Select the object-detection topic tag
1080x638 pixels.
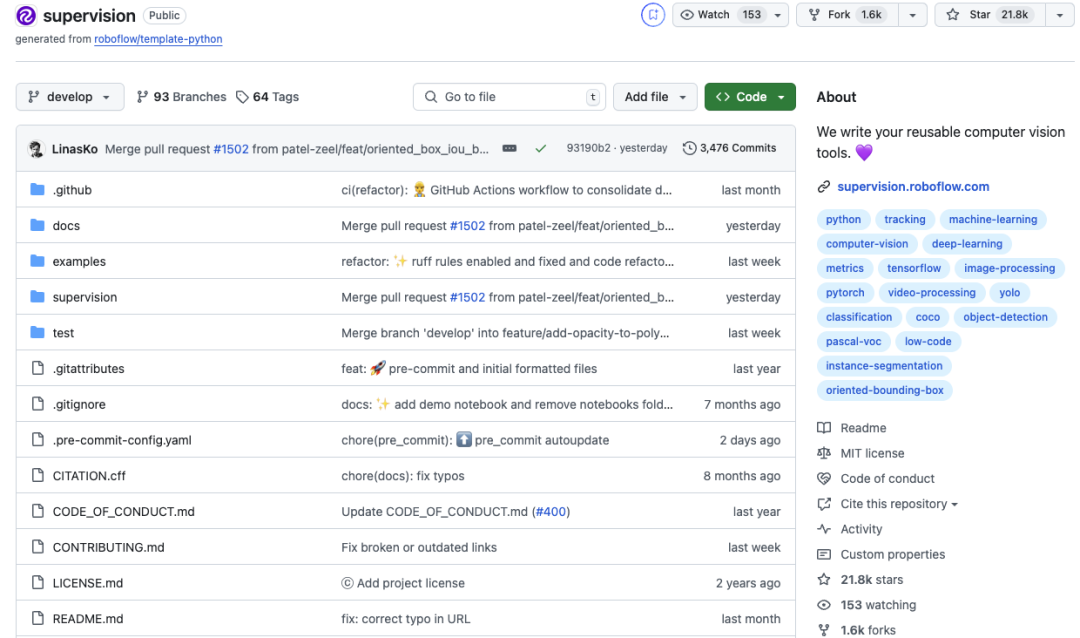[1005, 317]
